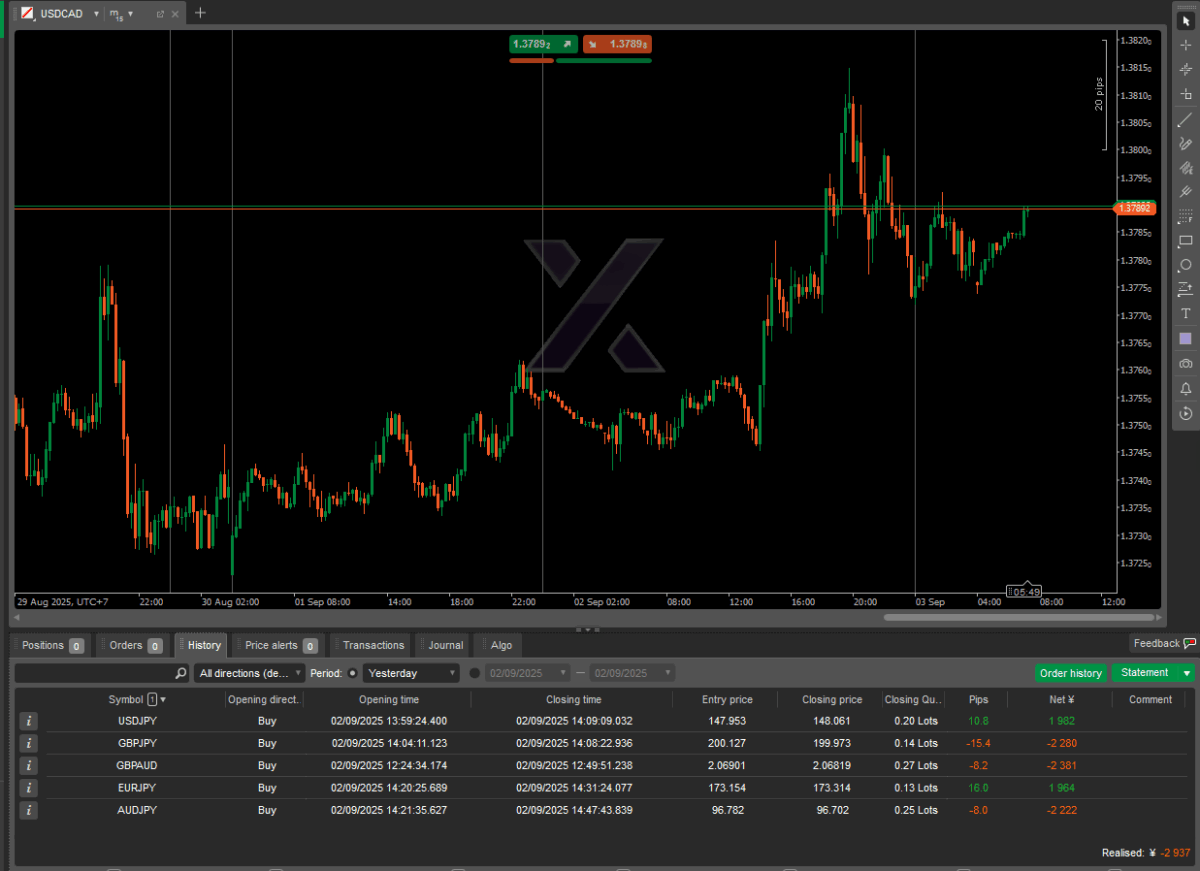1200x871 pixels.
Task: Select the text annotation tool
Action: tap(1186, 314)
